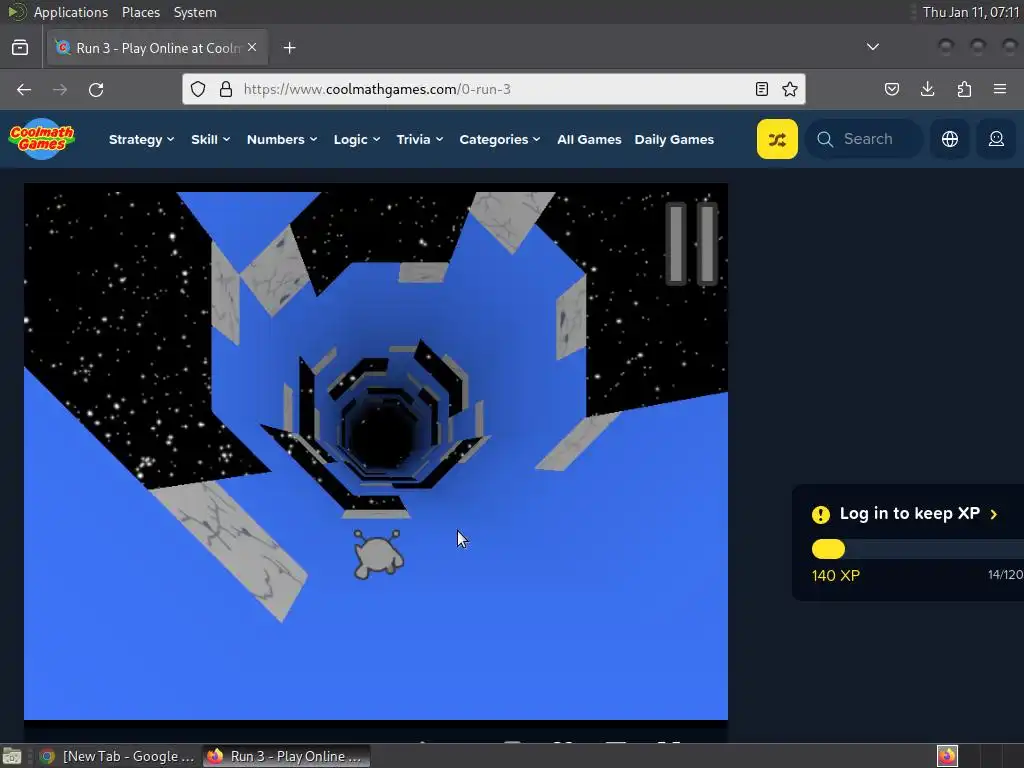Expand the Numbers menu
This screenshot has height=768, width=1024.
tap(281, 139)
